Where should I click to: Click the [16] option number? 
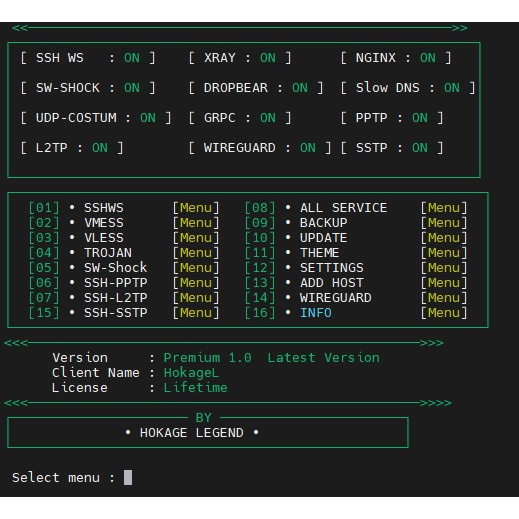260,313
